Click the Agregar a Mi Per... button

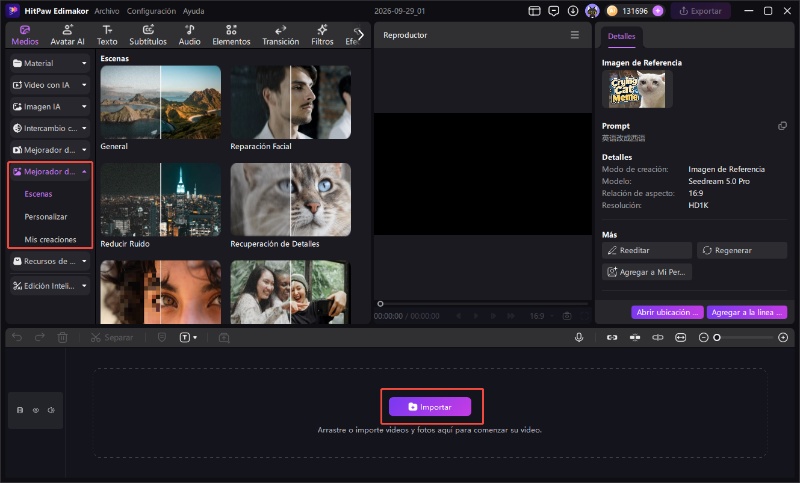(x=646, y=272)
